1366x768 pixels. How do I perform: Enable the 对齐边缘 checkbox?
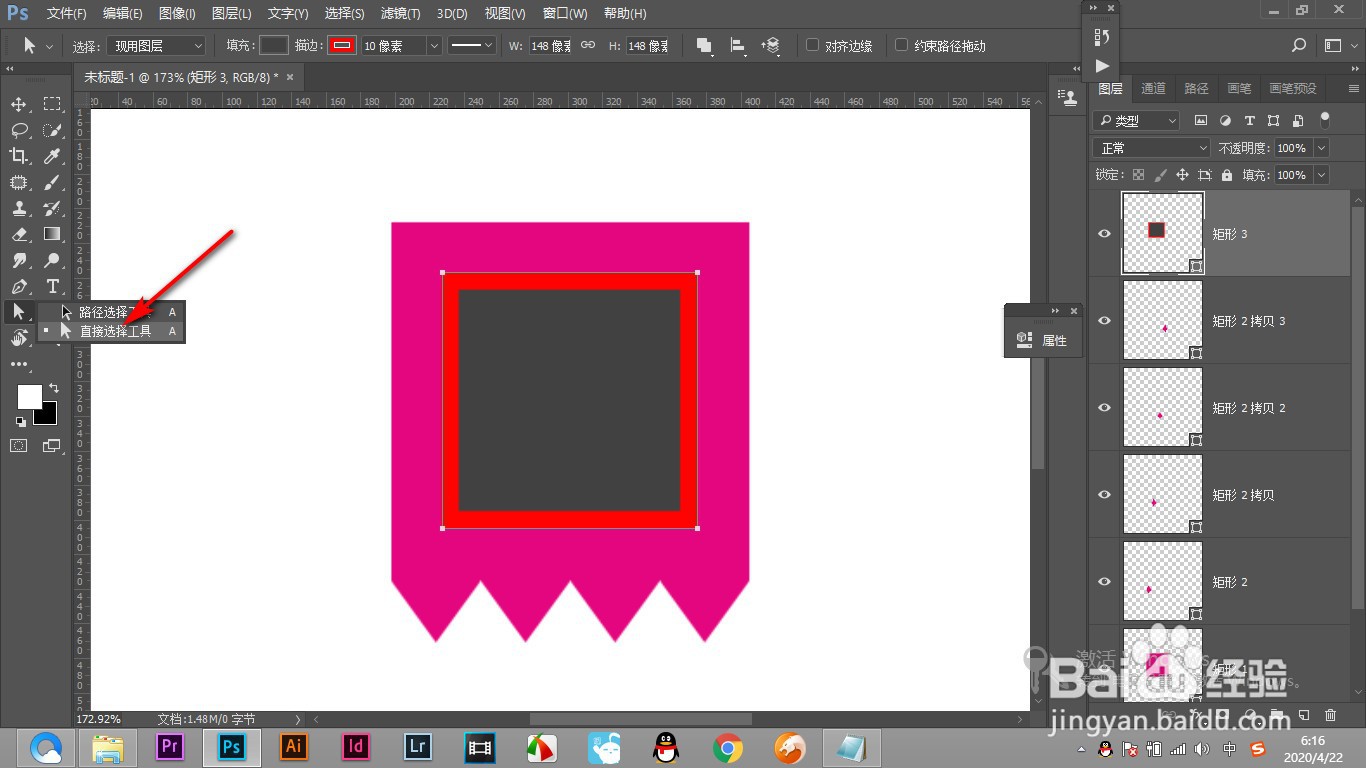tap(813, 45)
